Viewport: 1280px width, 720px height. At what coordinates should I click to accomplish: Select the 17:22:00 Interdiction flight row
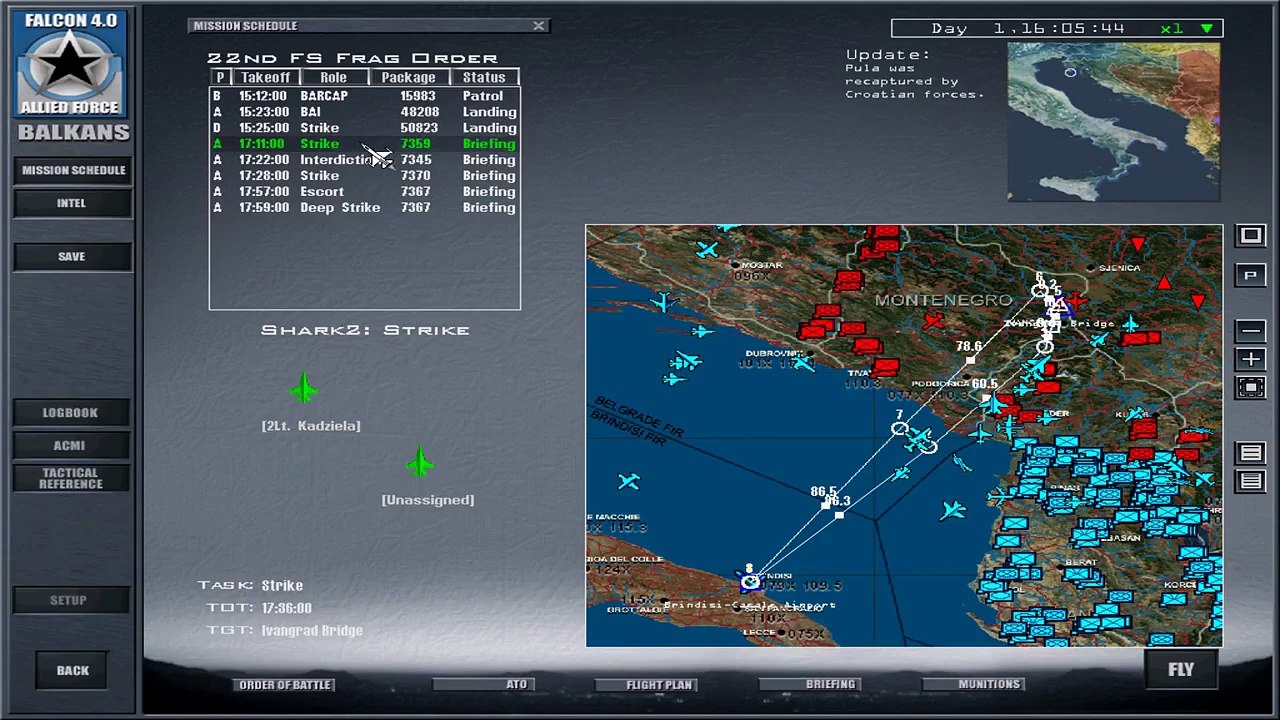[x=365, y=160]
